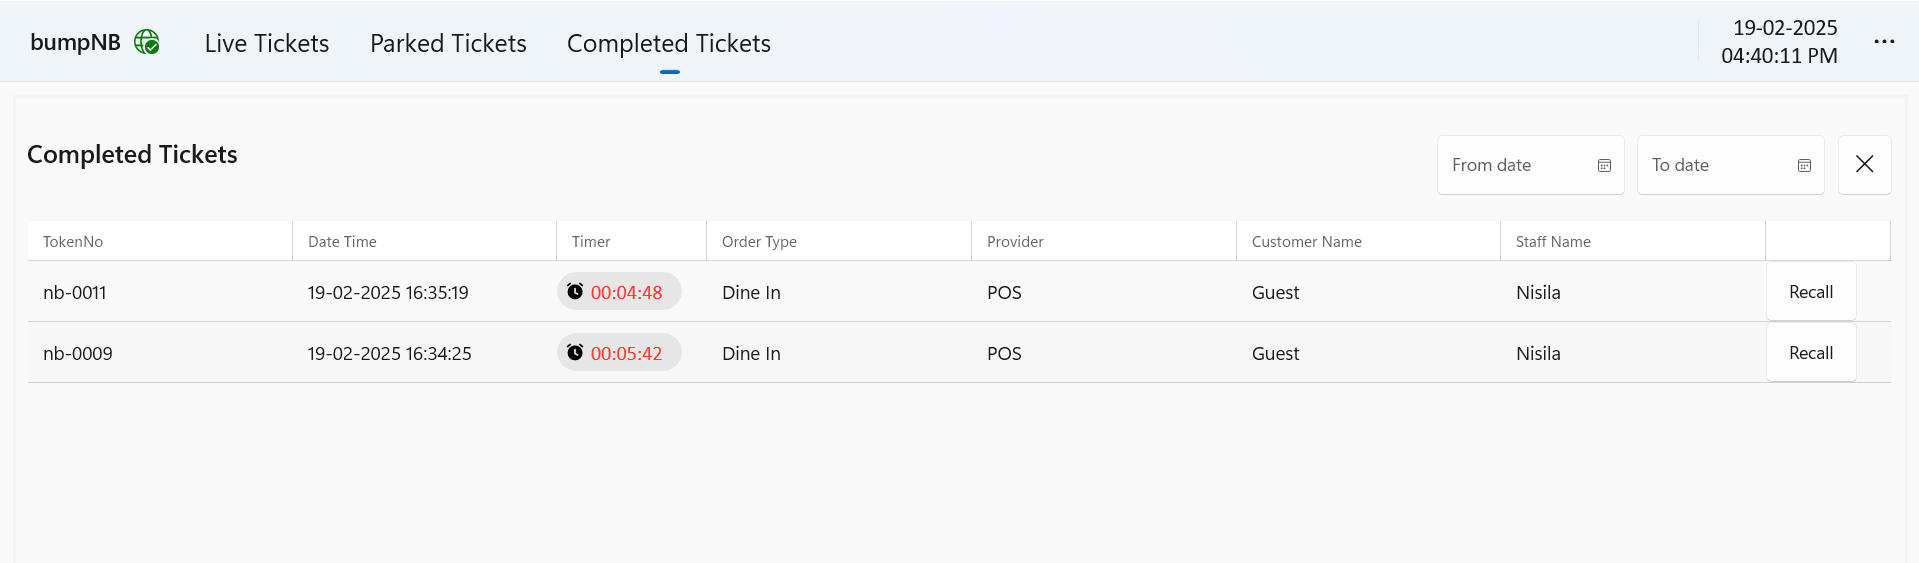This screenshot has width=1919, height=563.
Task: Click the alarm clock icon for nb-0011
Action: pos(575,292)
